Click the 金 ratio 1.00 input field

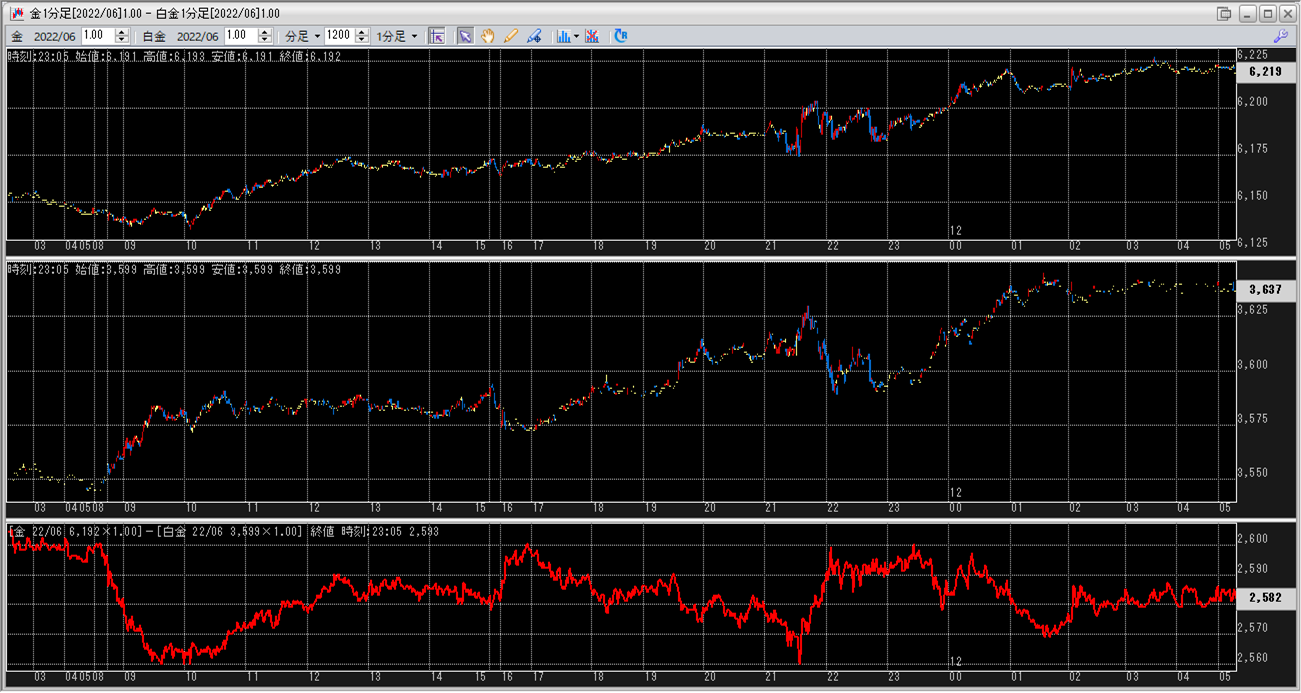[97, 36]
